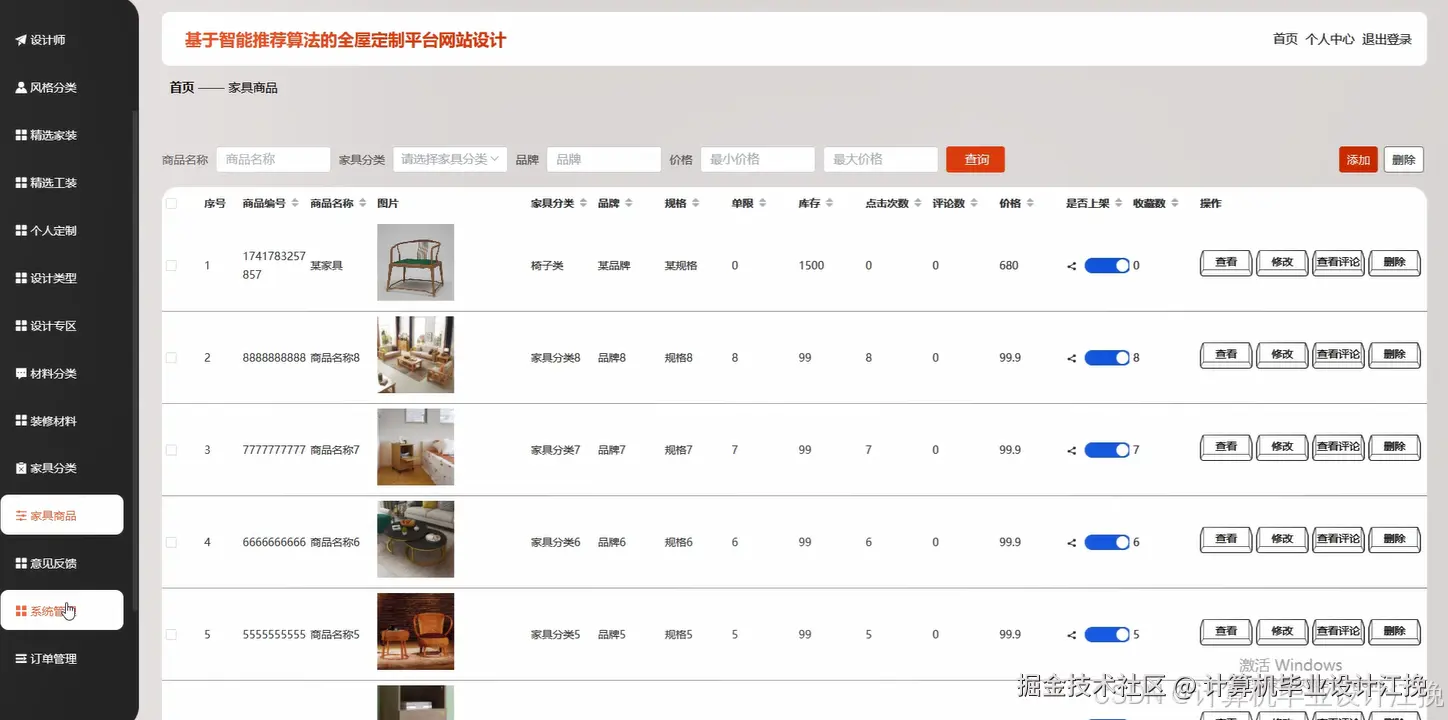This screenshot has width=1448, height=720.
Task: Click the 商品名称 input field
Action: click(x=272, y=159)
